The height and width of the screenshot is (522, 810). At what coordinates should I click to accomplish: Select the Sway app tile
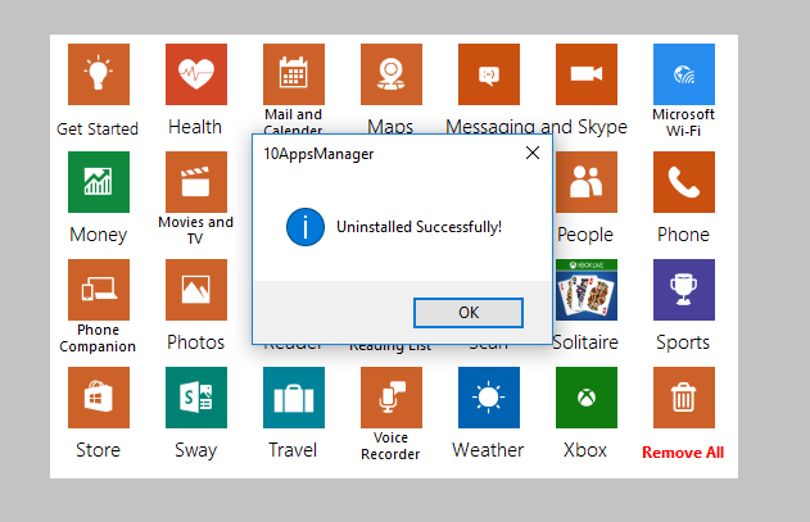click(196, 397)
